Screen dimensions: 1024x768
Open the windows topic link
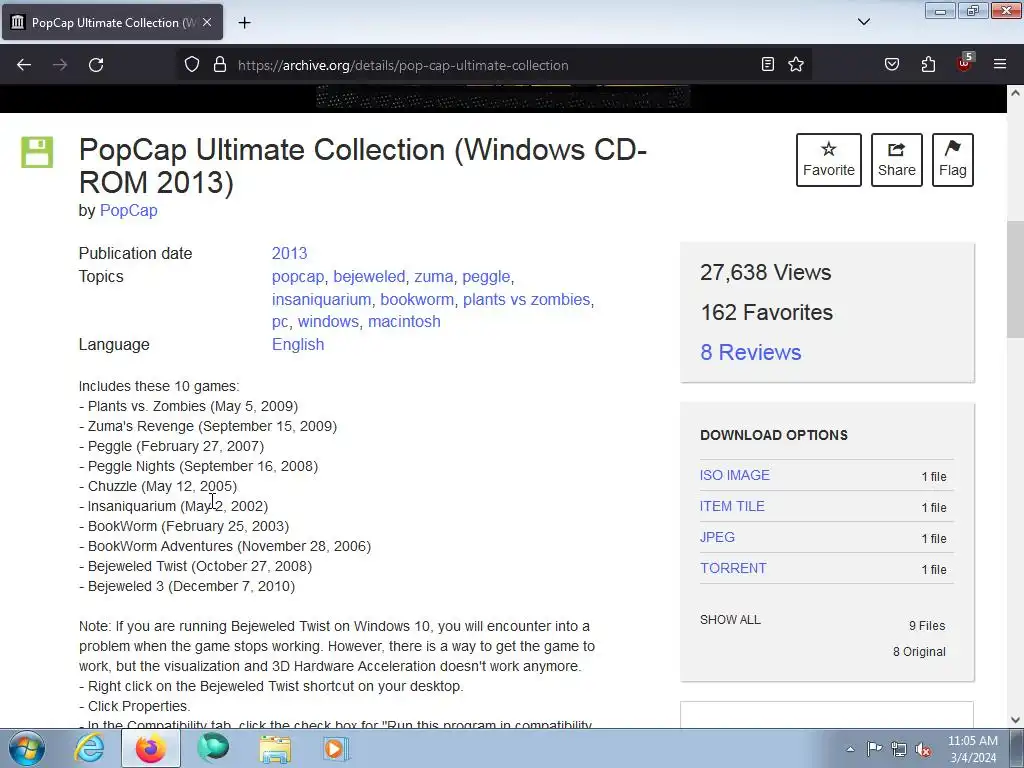point(328,322)
